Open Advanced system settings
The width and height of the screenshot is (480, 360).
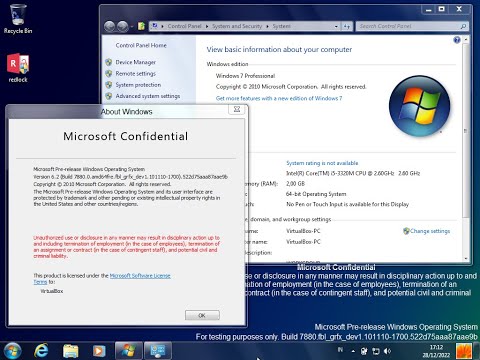148,96
